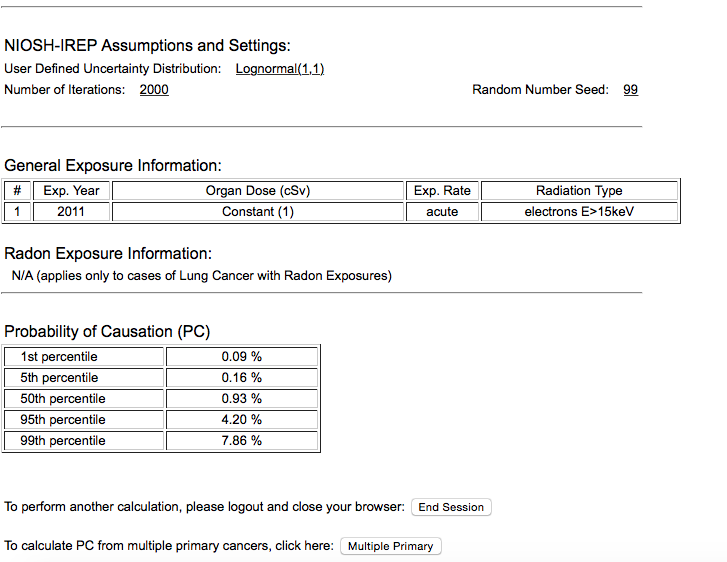Click the Multiple Primary button

coord(390,546)
